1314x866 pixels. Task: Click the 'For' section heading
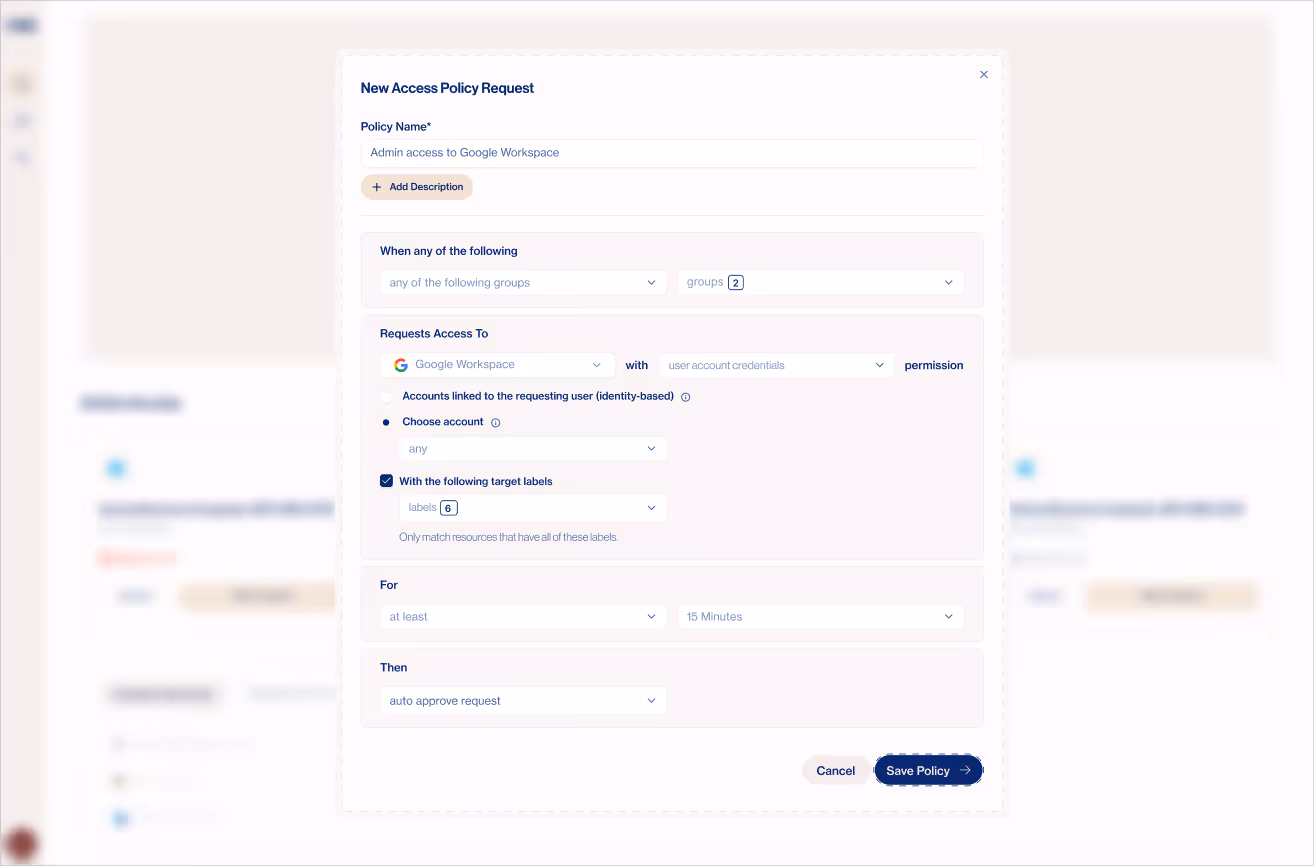(389, 585)
